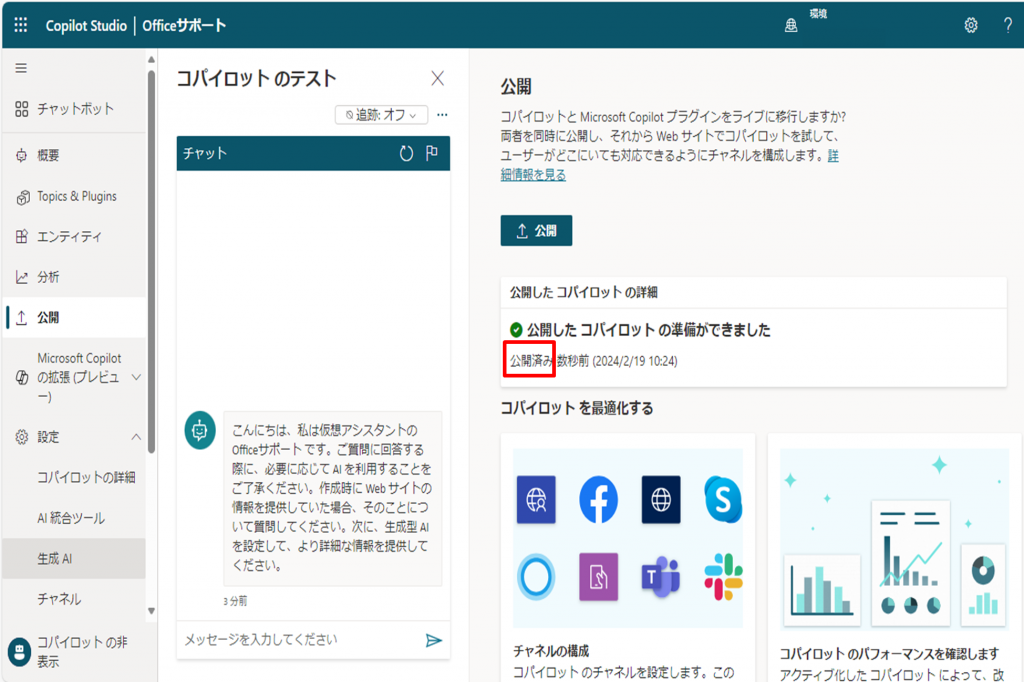
Task: Click the 分析 chart icon
Action: (22, 277)
